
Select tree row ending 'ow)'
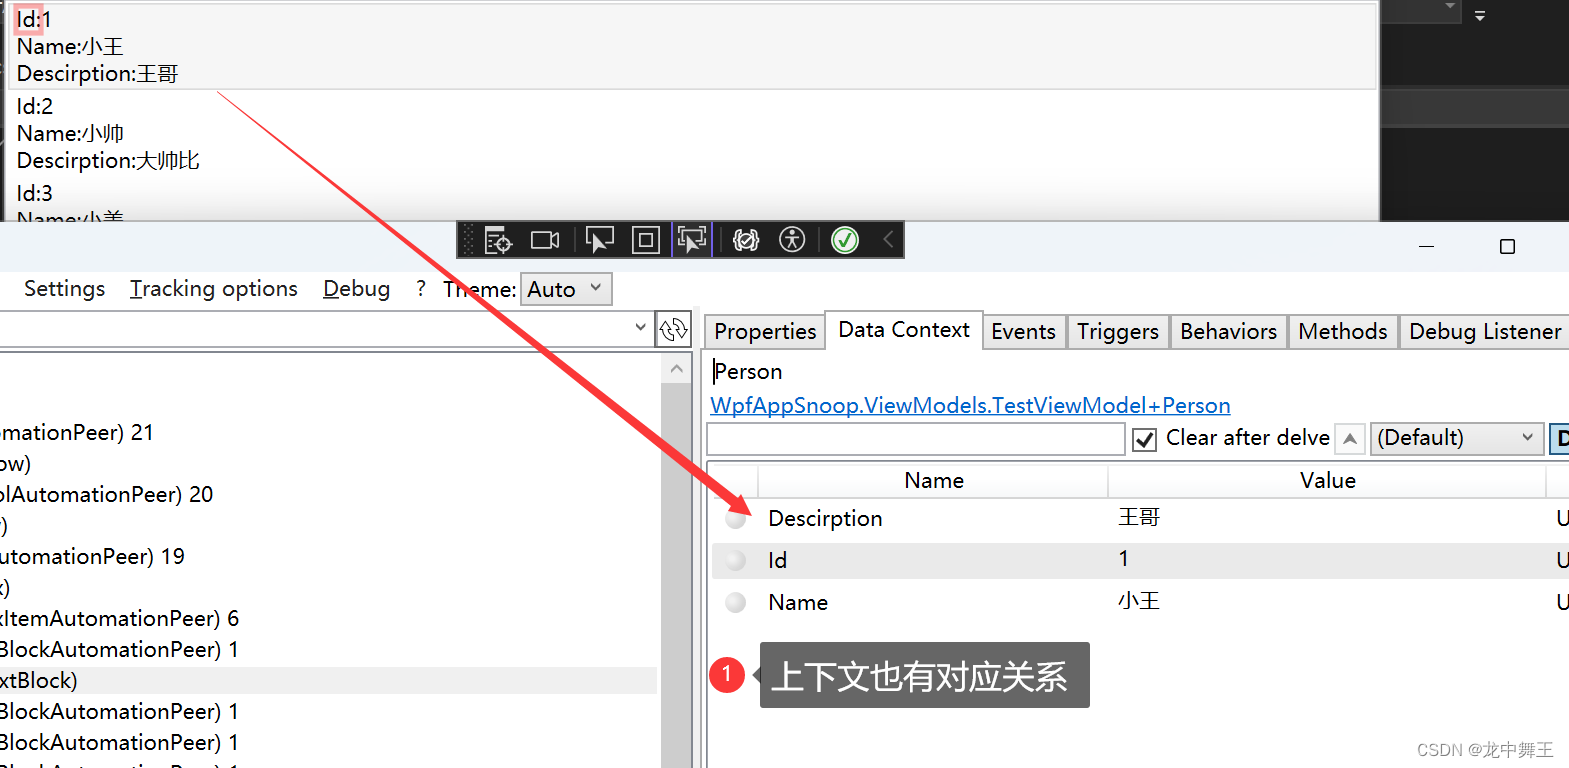15,463
